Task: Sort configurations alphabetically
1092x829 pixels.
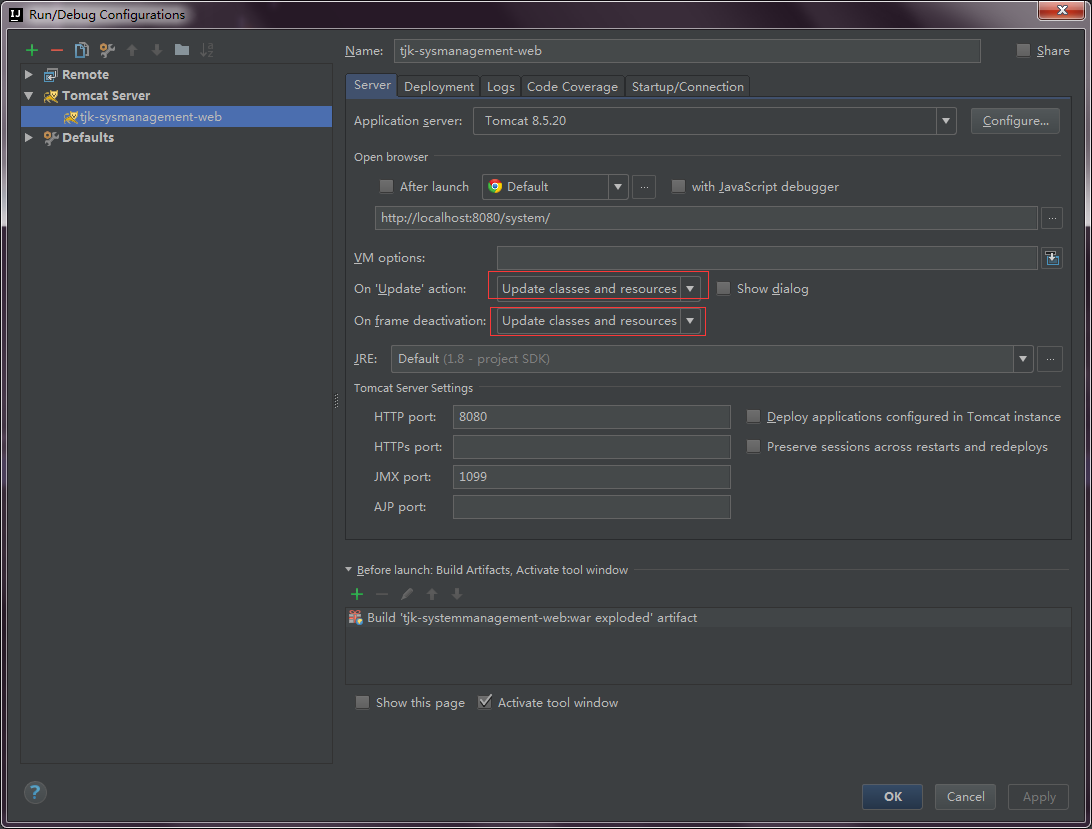Action: point(207,50)
